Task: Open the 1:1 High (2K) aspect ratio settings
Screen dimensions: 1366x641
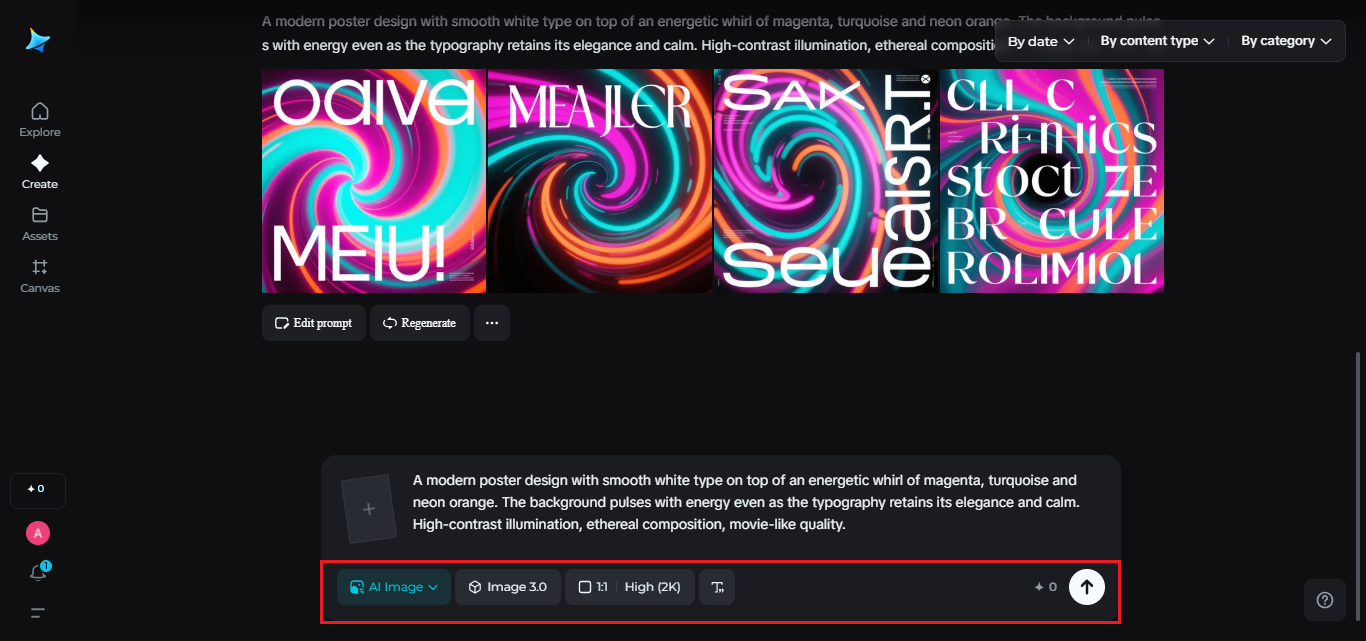Action: click(x=630, y=587)
